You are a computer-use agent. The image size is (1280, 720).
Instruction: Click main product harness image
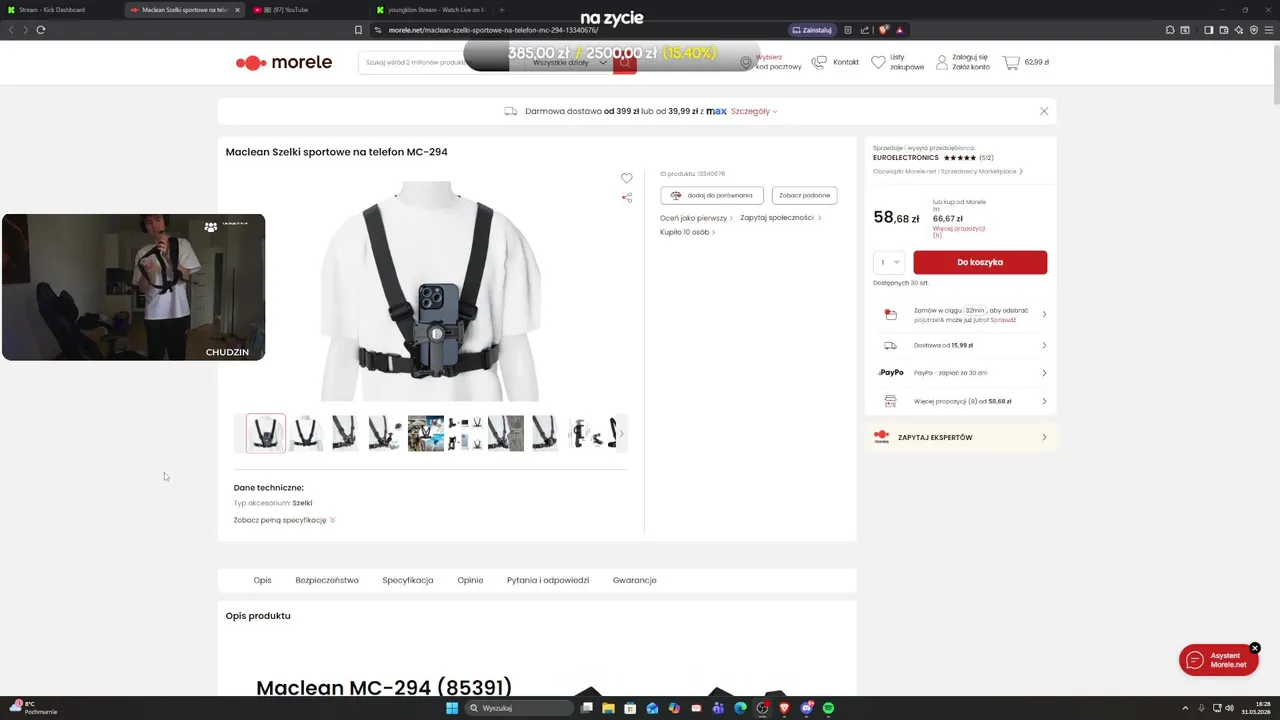click(430, 290)
